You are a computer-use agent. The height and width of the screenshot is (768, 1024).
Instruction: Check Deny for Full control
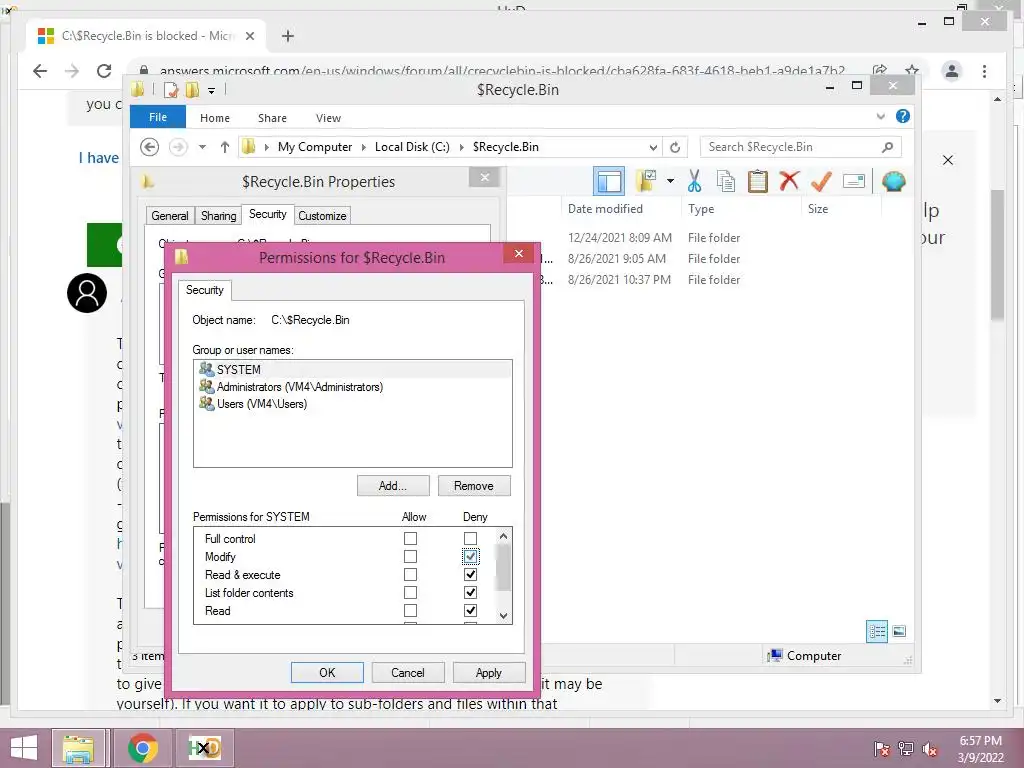click(x=470, y=538)
